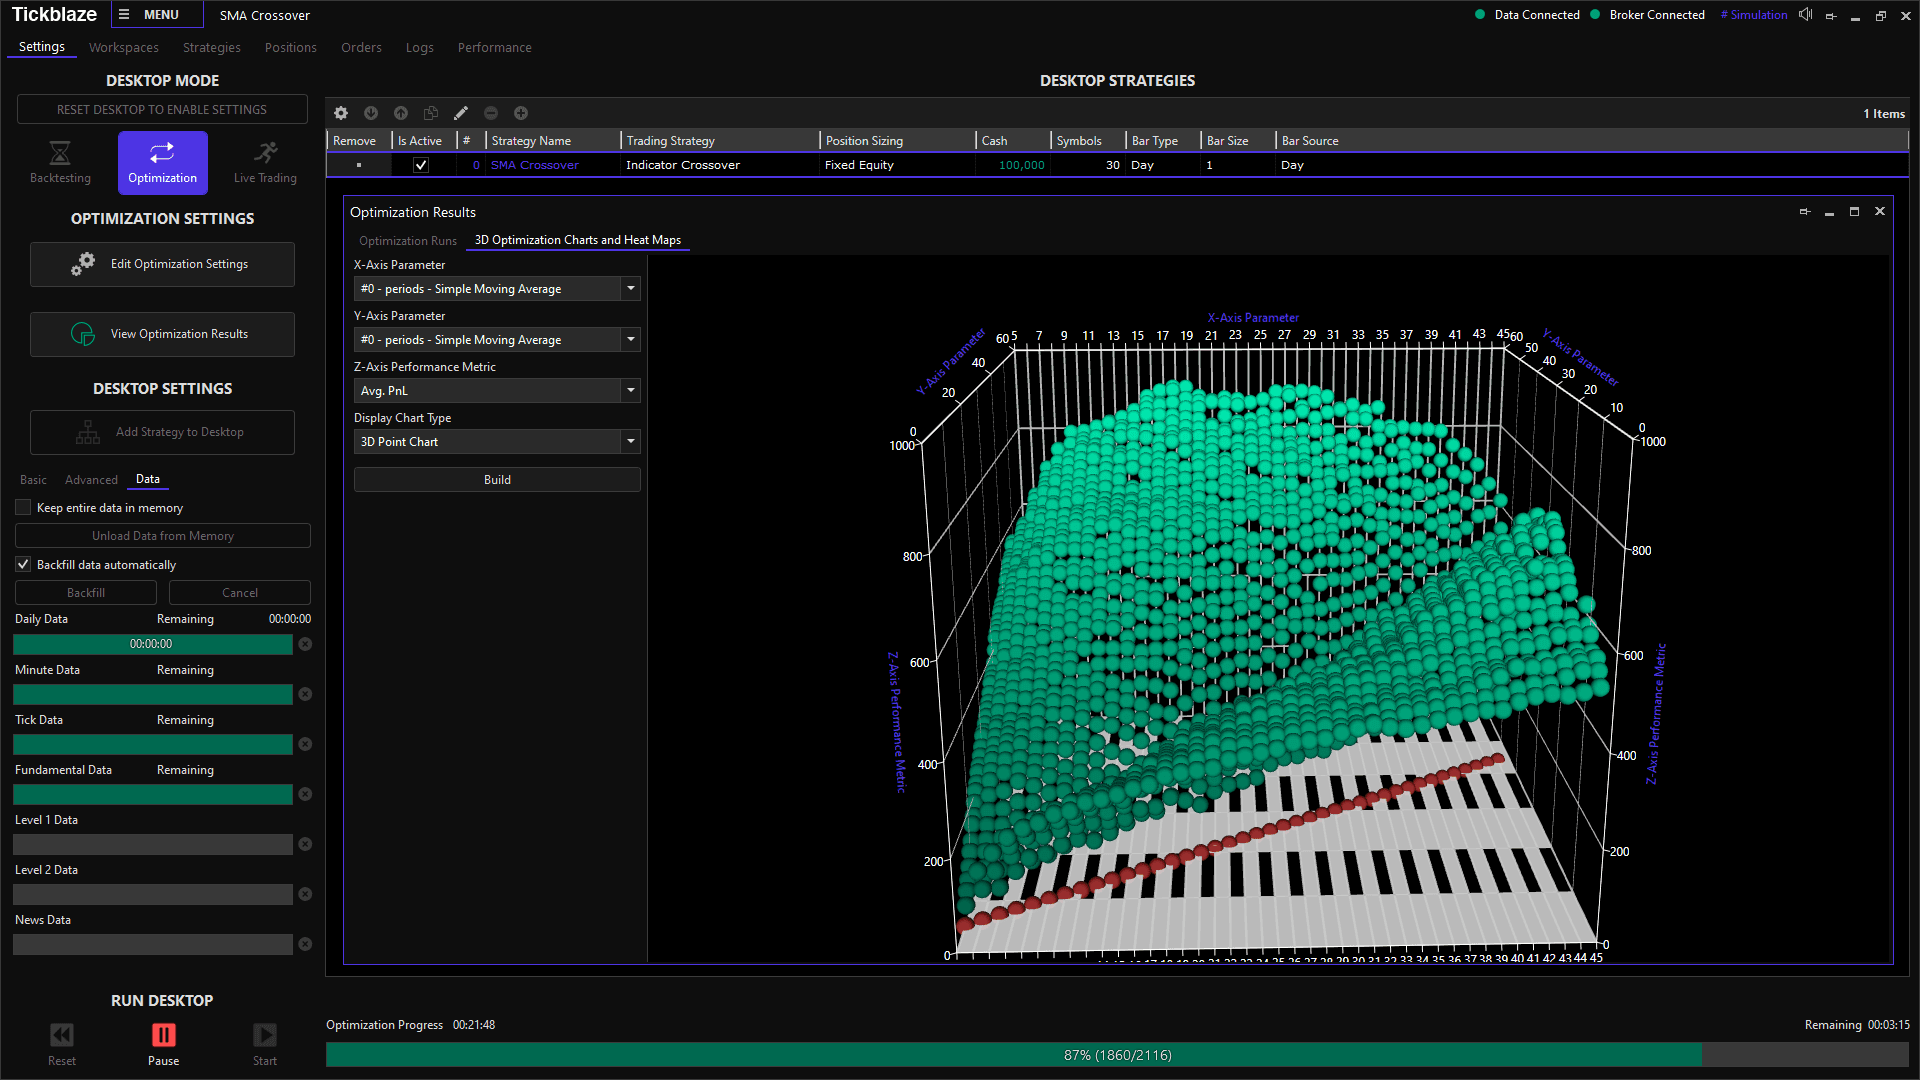Image resolution: width=1920 pixels, height=1080 pixels.
Task: Switch to Optimization Runs tab
Action: pyautogui.click(x=408, y=241)
